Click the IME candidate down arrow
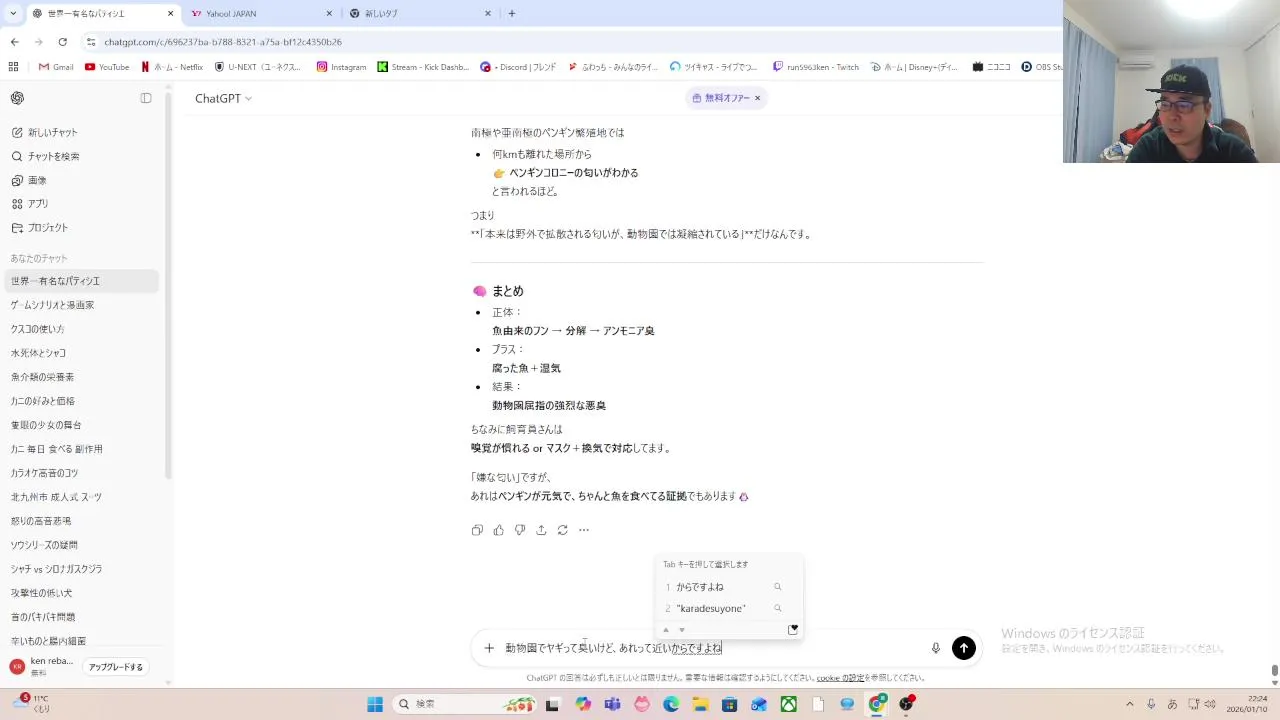 (x=682, y=630)
